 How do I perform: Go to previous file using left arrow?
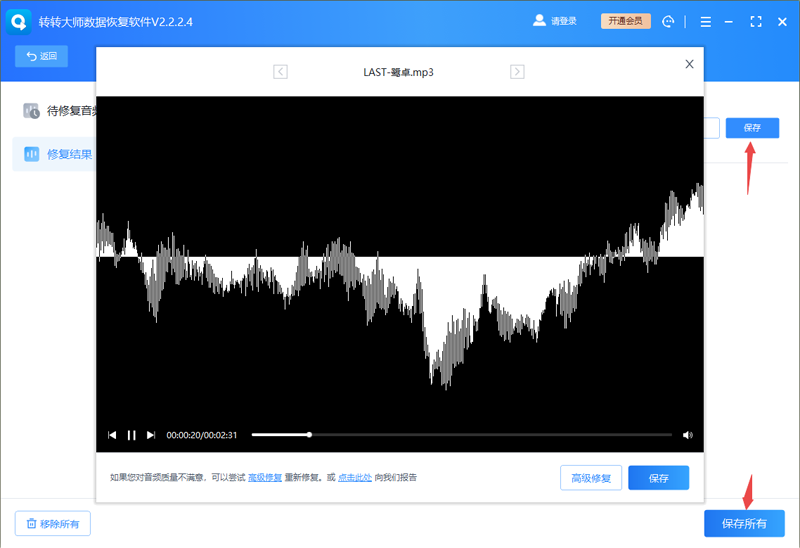coord(280,71)
